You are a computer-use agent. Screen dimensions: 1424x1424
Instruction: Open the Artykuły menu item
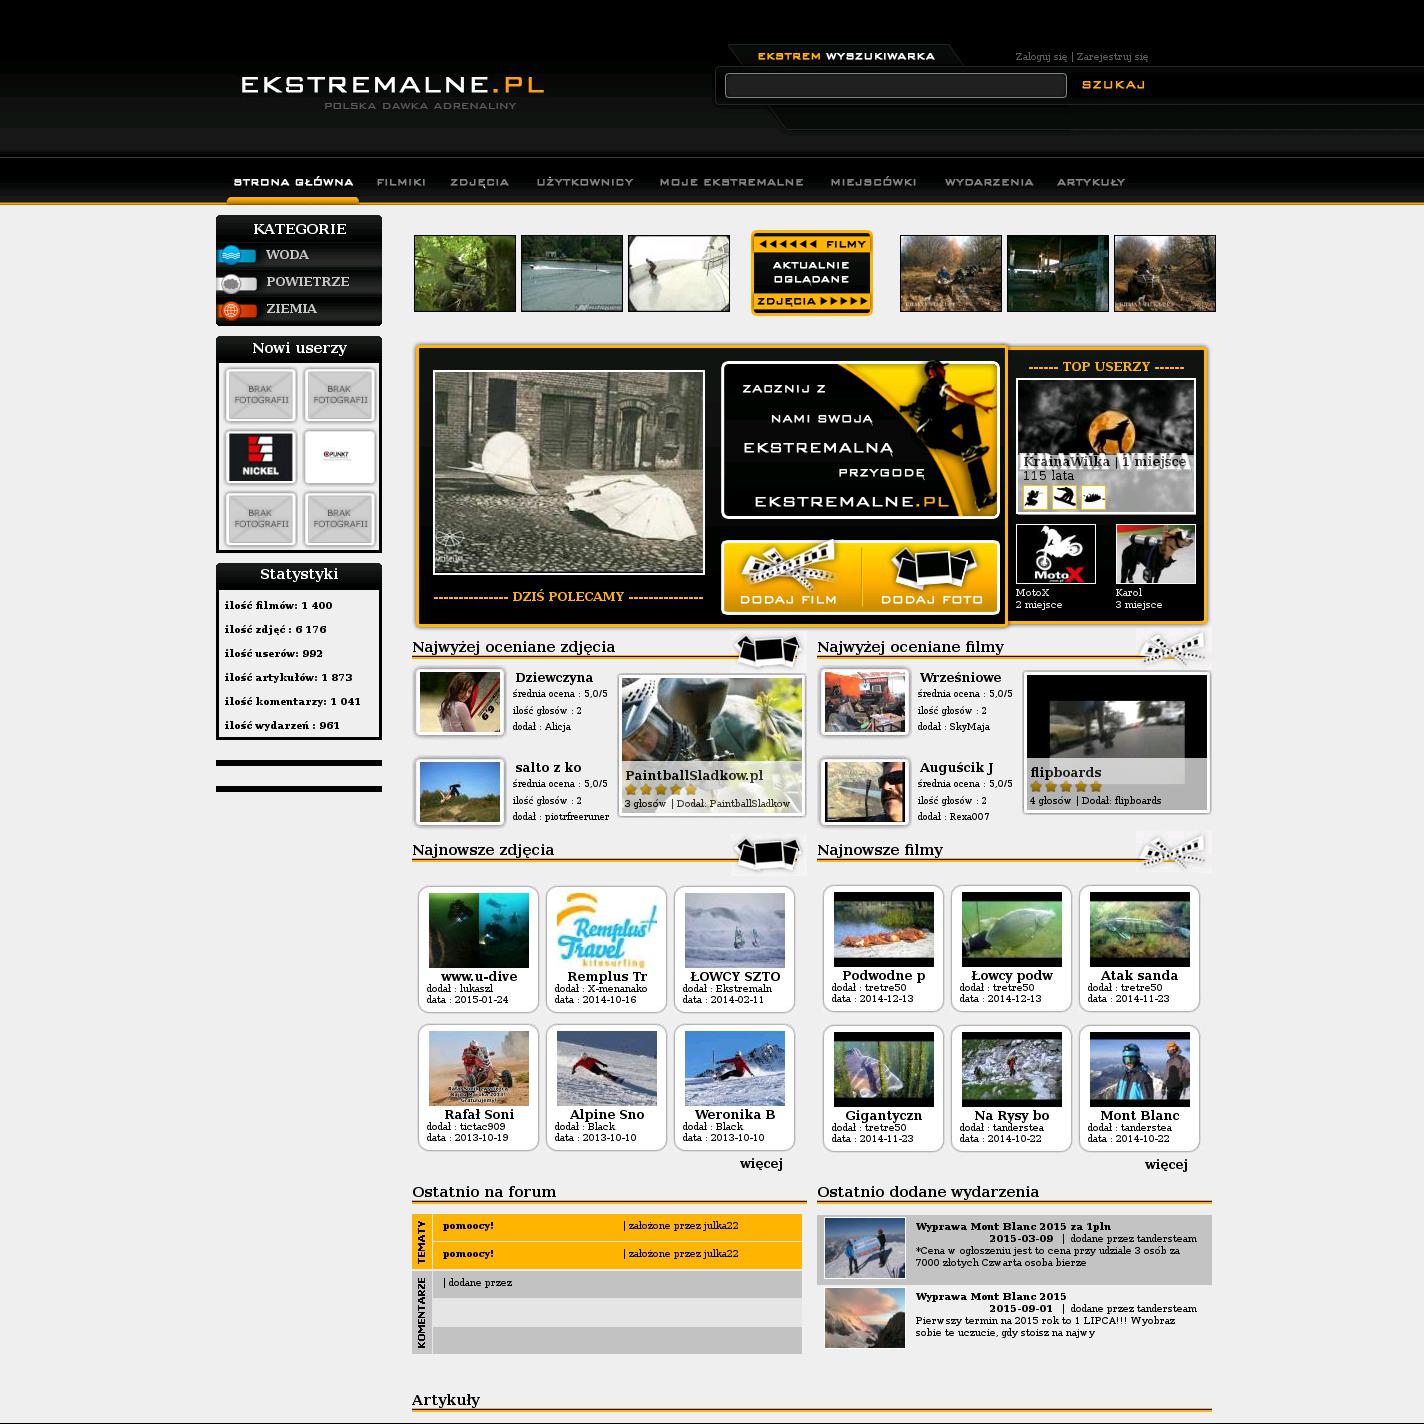point(1091,182)
